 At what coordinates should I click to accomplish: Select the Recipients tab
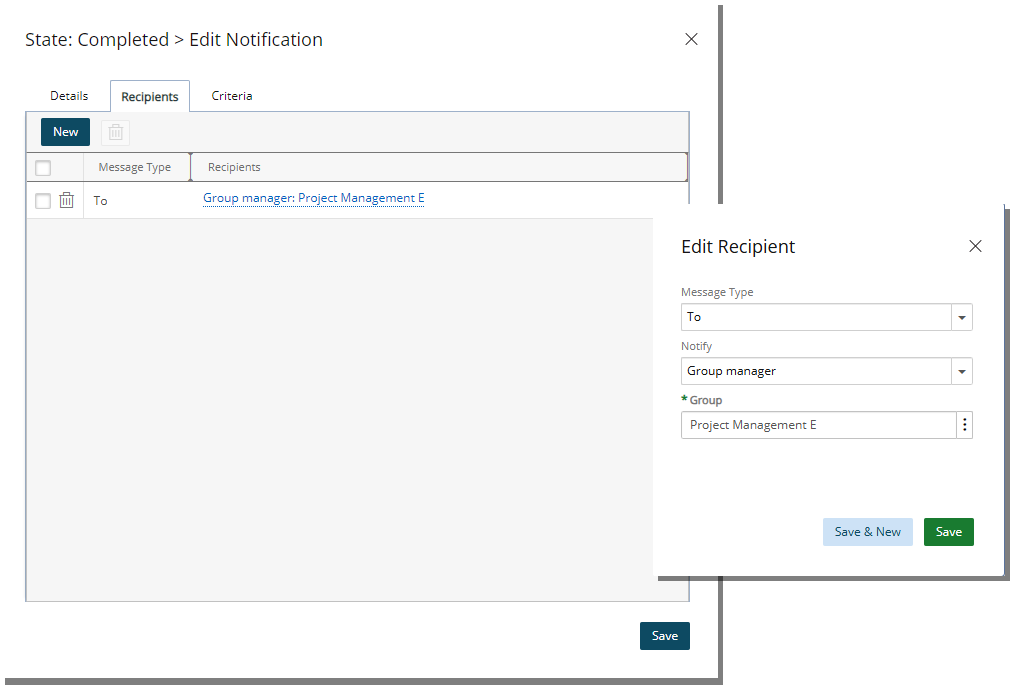(150, 96)
